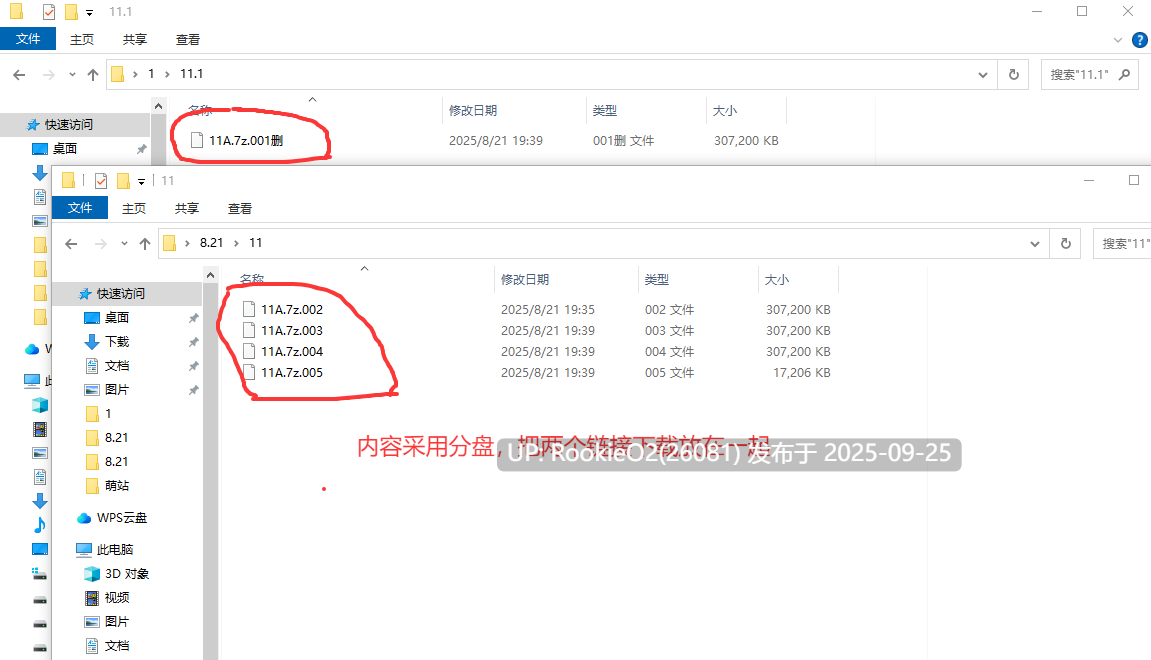This screenshot has height=660, width=1151.
Task: Expand address history dropdown in 11 window
Action: pos(1035,244)
